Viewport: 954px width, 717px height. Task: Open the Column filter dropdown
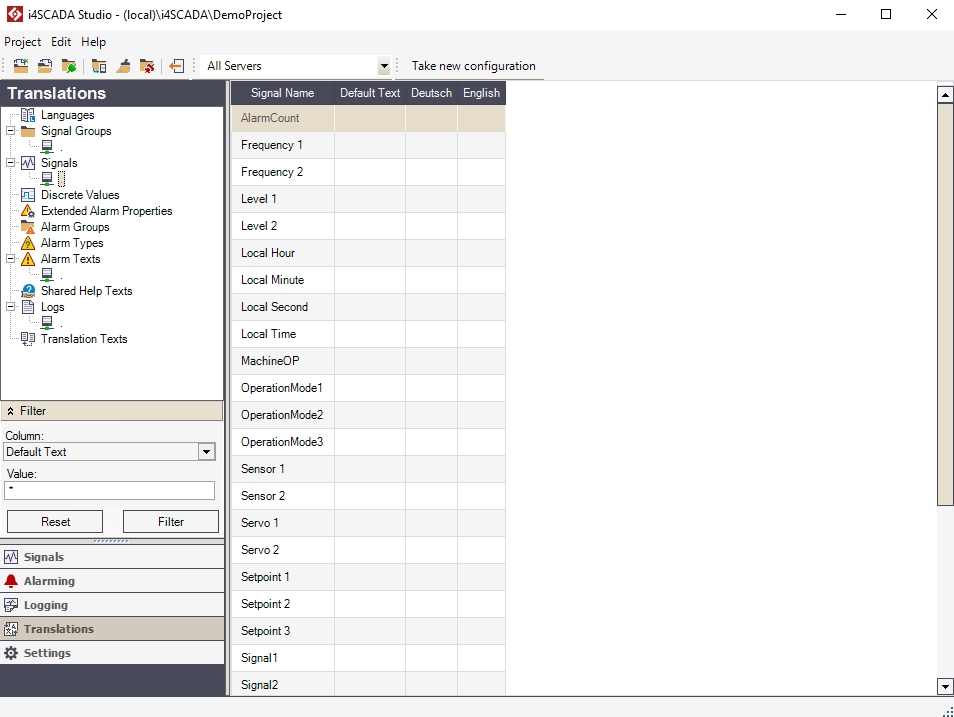tap(206, 452)
